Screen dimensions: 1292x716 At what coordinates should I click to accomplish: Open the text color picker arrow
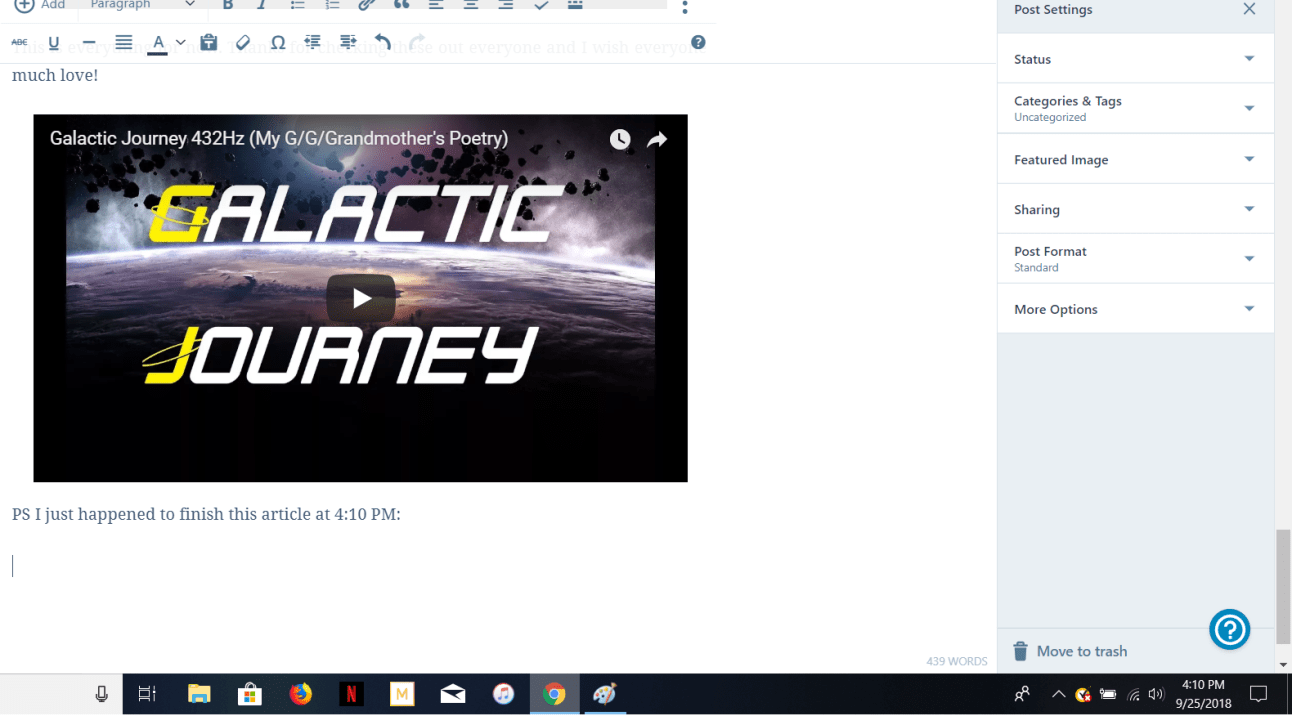coord(180,43)
